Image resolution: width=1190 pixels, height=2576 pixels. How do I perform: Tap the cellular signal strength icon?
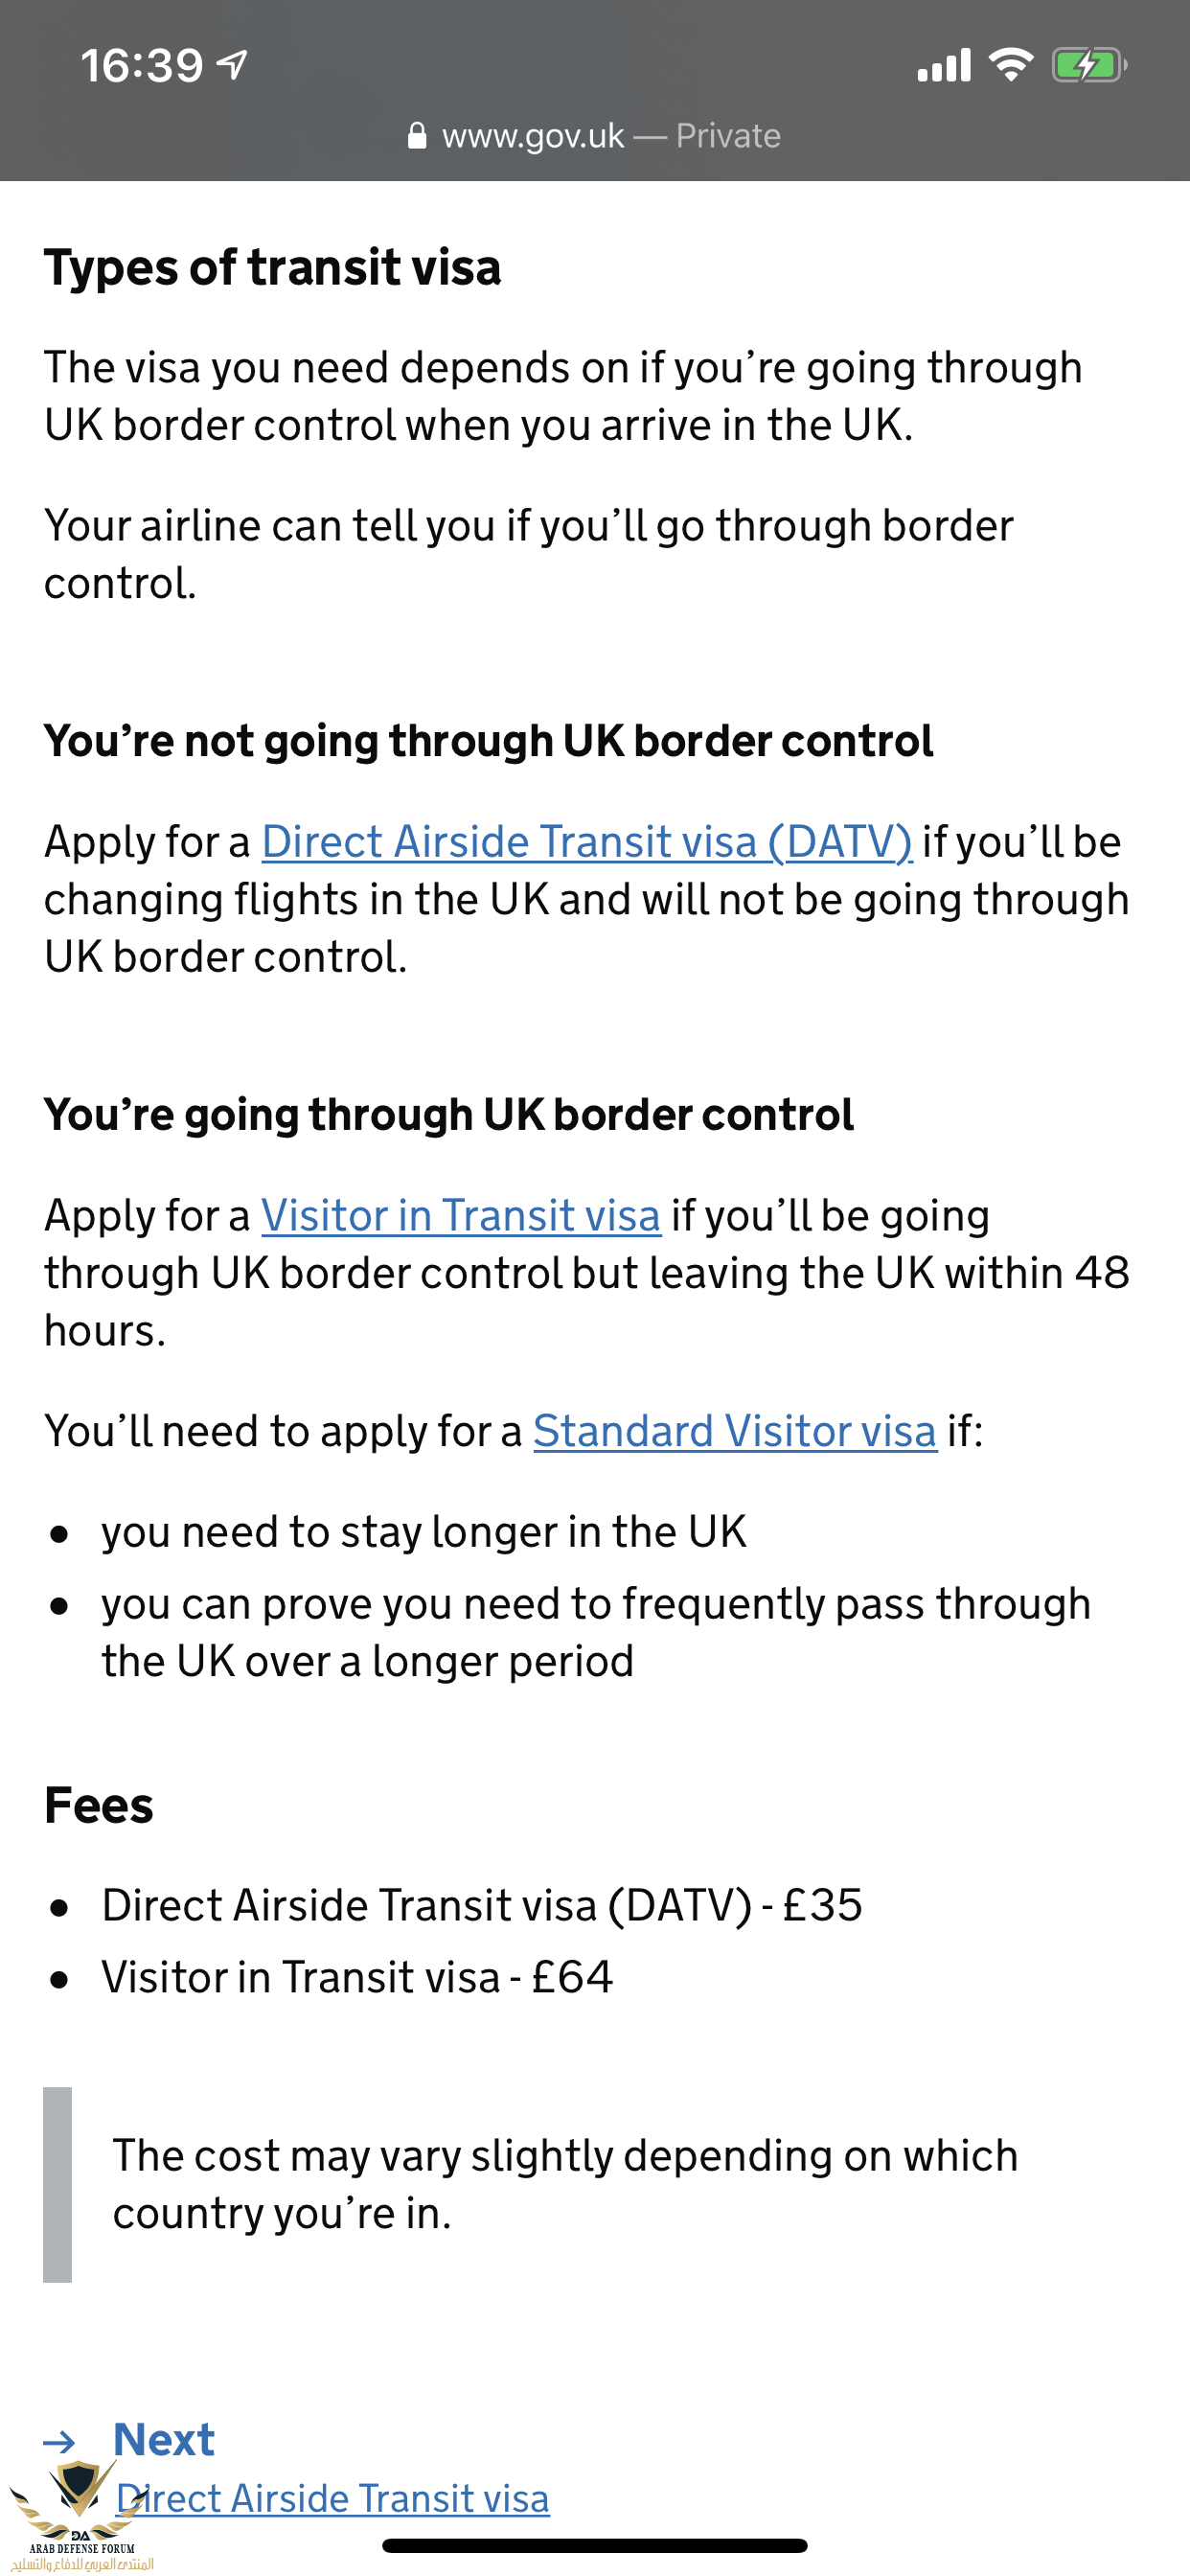click(943, 65)
